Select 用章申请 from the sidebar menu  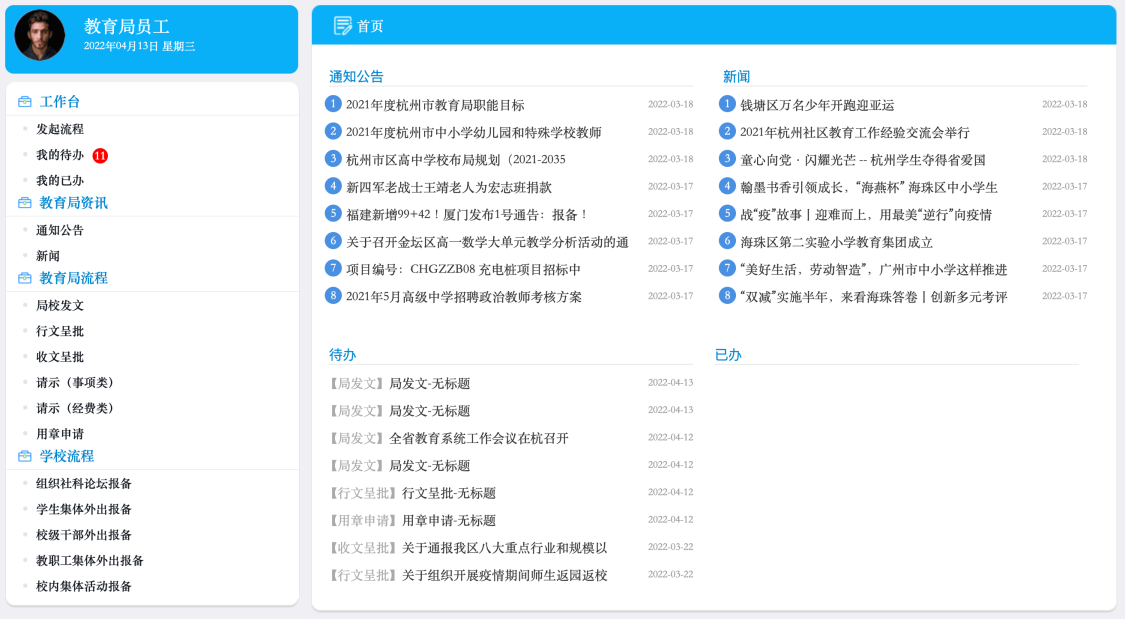60,434
